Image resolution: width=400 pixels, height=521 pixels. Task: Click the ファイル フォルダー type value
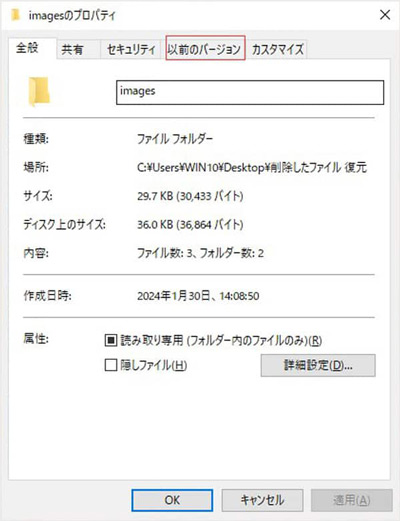(175, 139)
